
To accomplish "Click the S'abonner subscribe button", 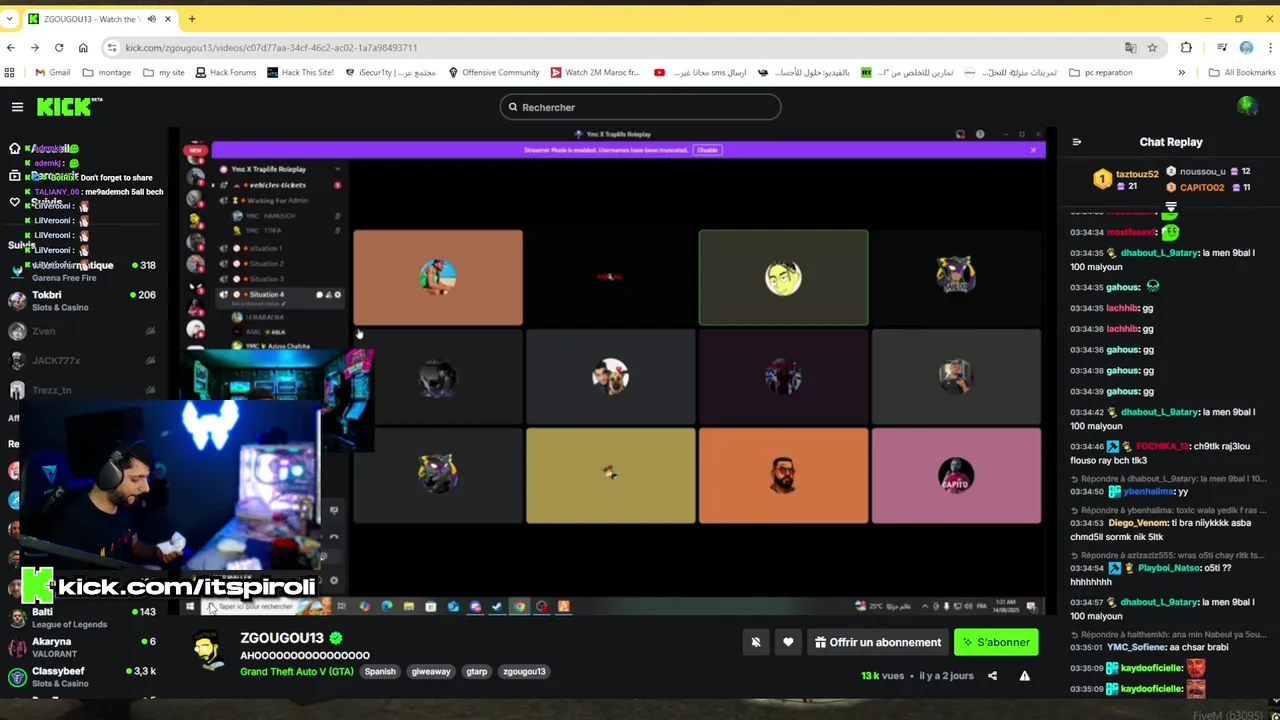I will 996,642.
